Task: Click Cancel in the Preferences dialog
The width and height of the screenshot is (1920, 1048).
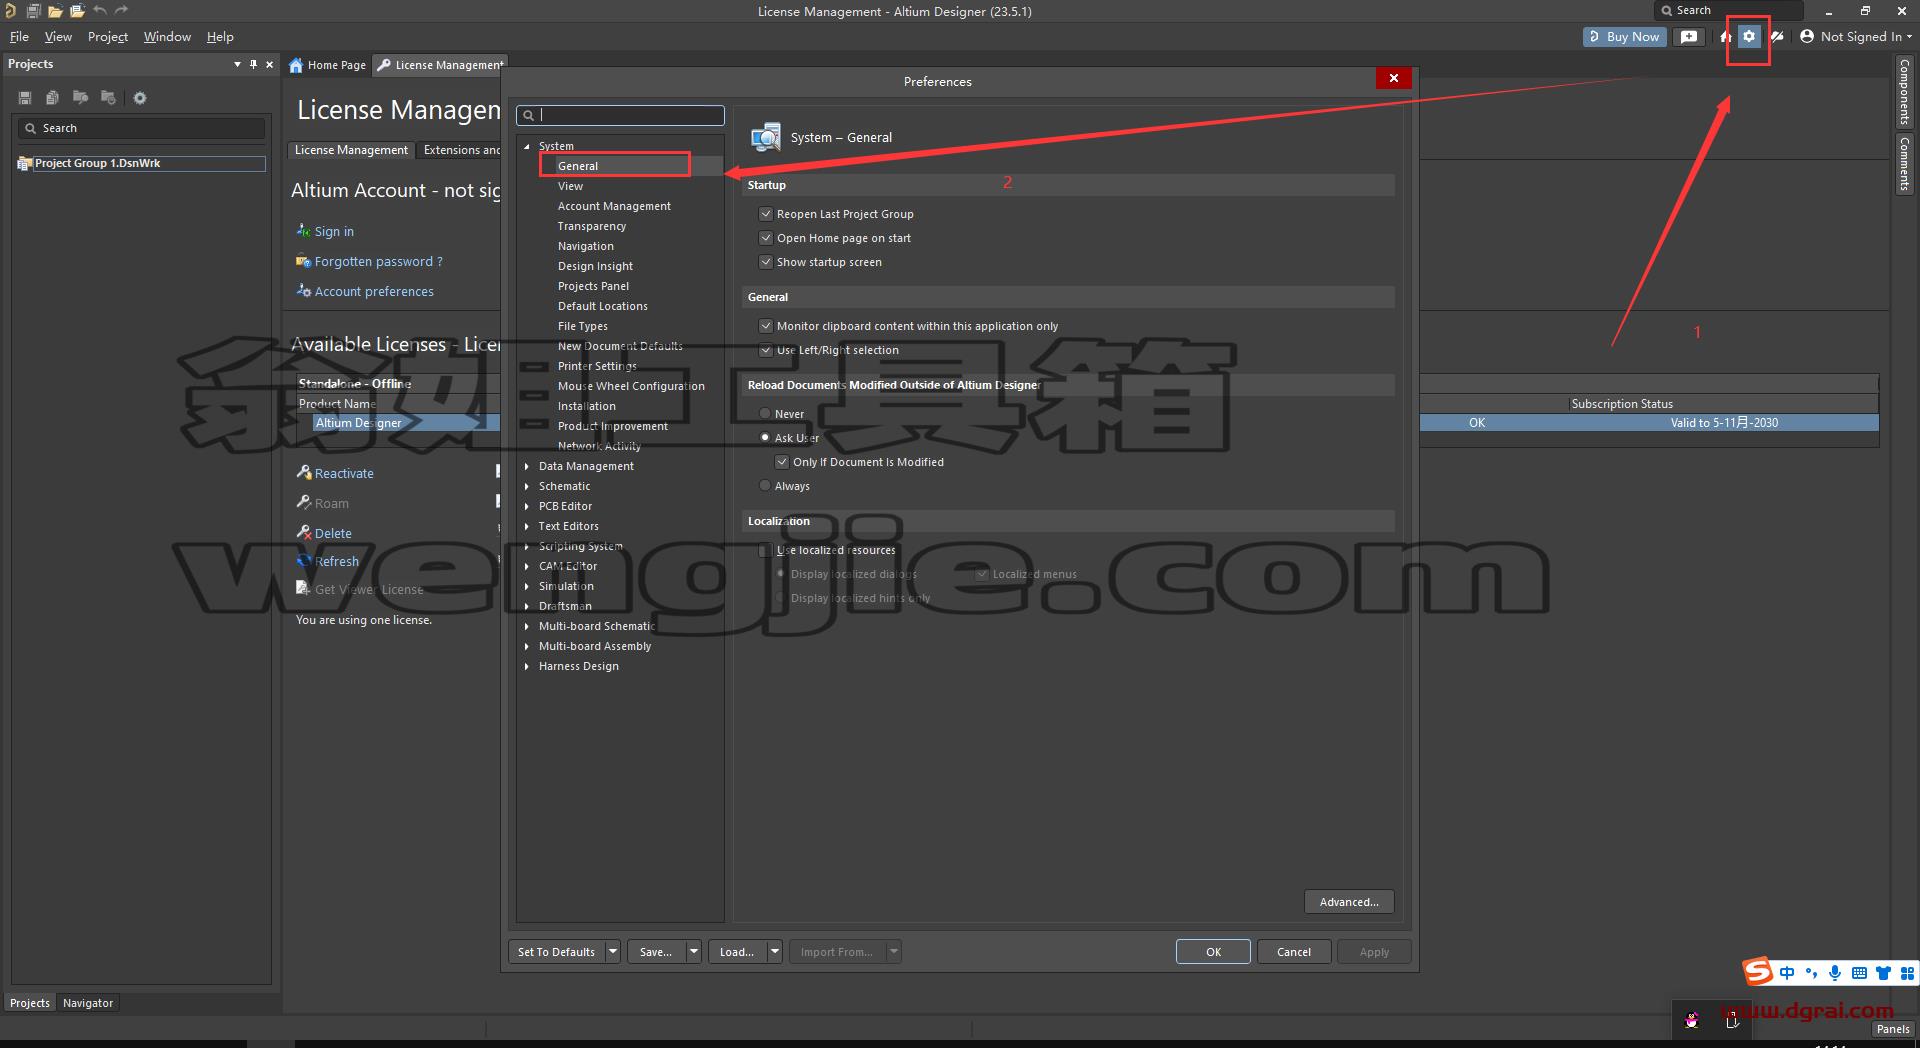Action: click(1294, 952)
